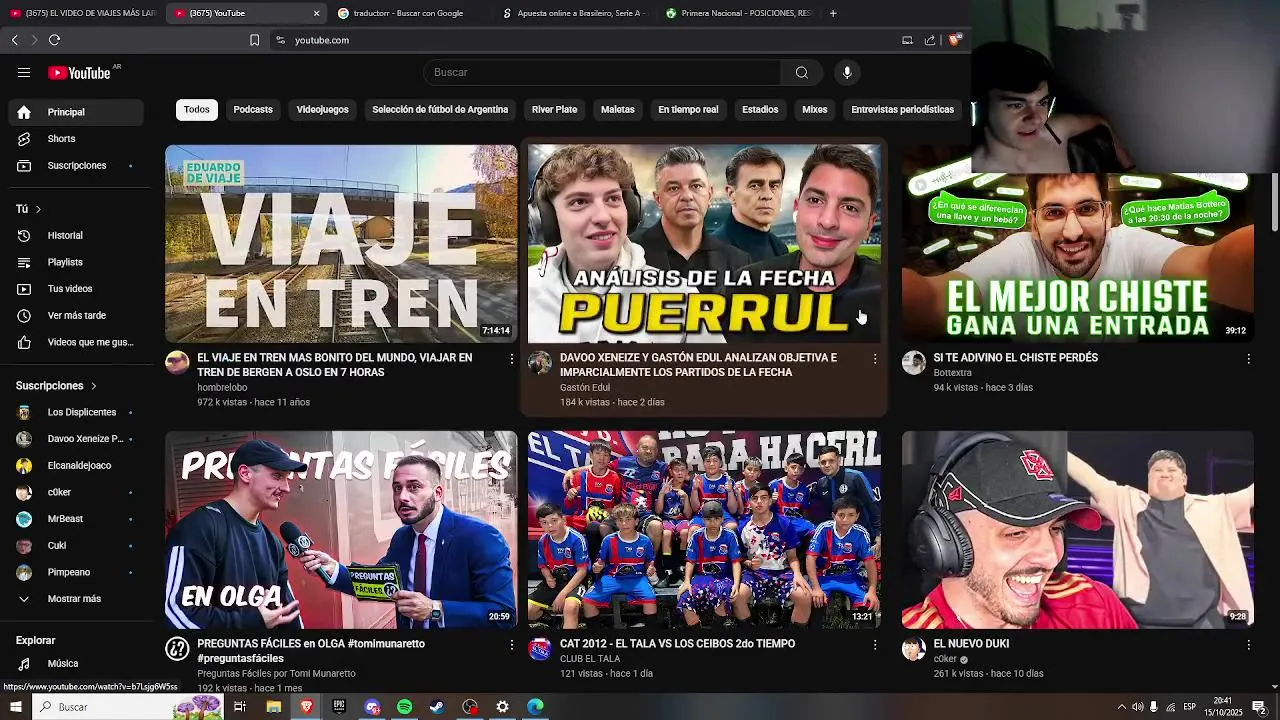The image size is (1280, 720).
Task: Open the CLUB EL TALA channel link
Action: pos(590,659)
